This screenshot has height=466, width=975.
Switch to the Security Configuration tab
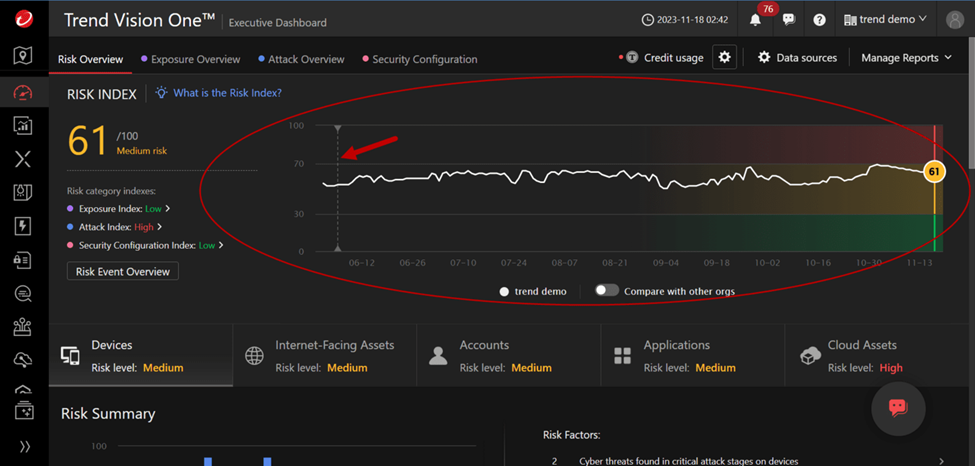[420, 60]
